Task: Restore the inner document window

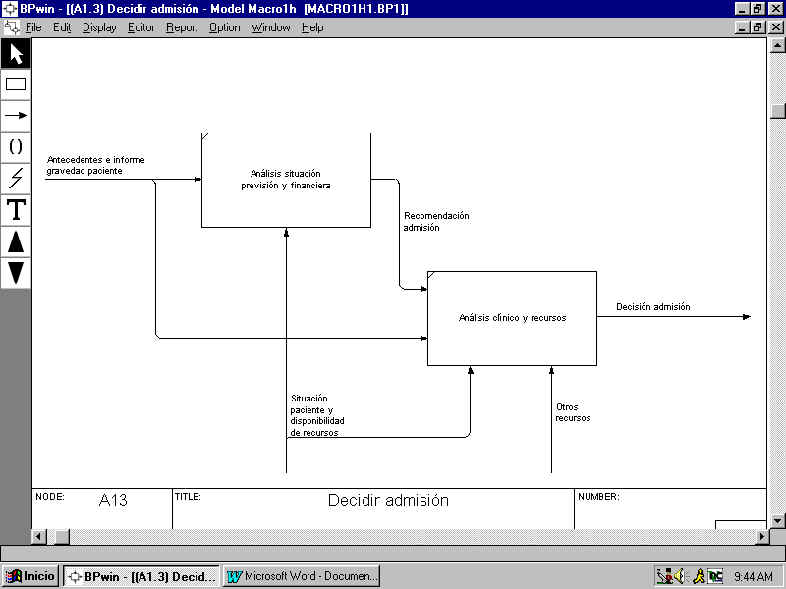Action: tap(757, 27)
